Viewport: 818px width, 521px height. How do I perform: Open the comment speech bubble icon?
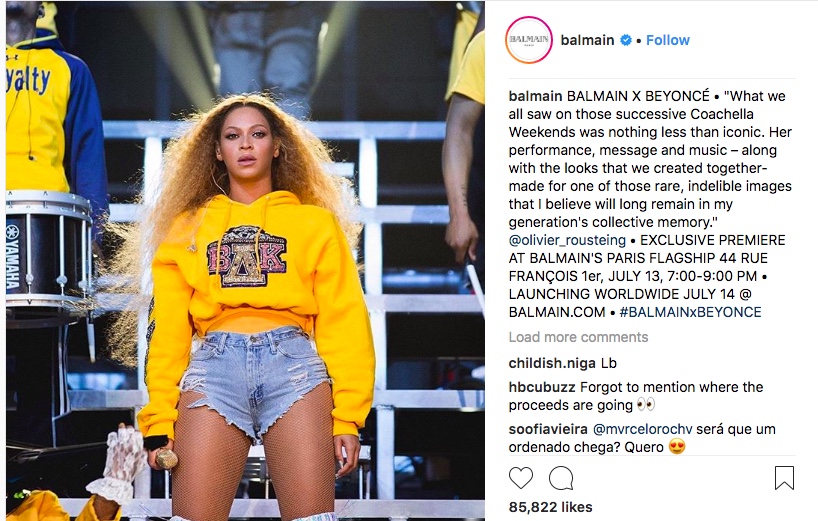pyautogui.click(x=561, y=478)
